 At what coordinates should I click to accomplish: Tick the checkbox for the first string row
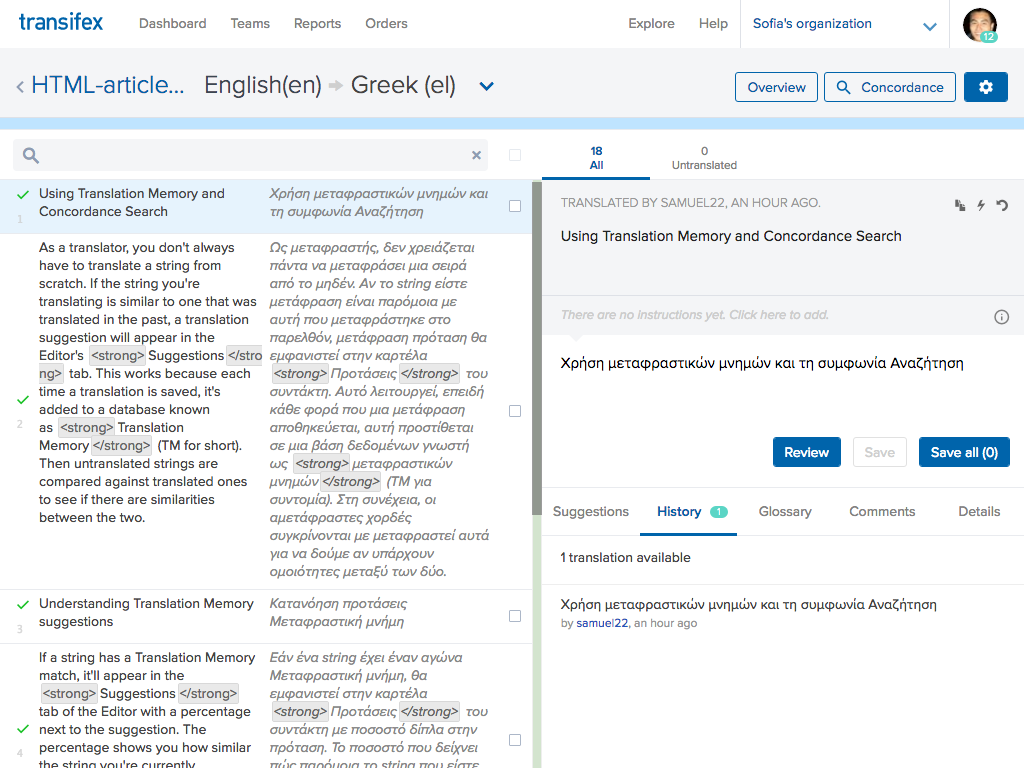coord(515,206)
